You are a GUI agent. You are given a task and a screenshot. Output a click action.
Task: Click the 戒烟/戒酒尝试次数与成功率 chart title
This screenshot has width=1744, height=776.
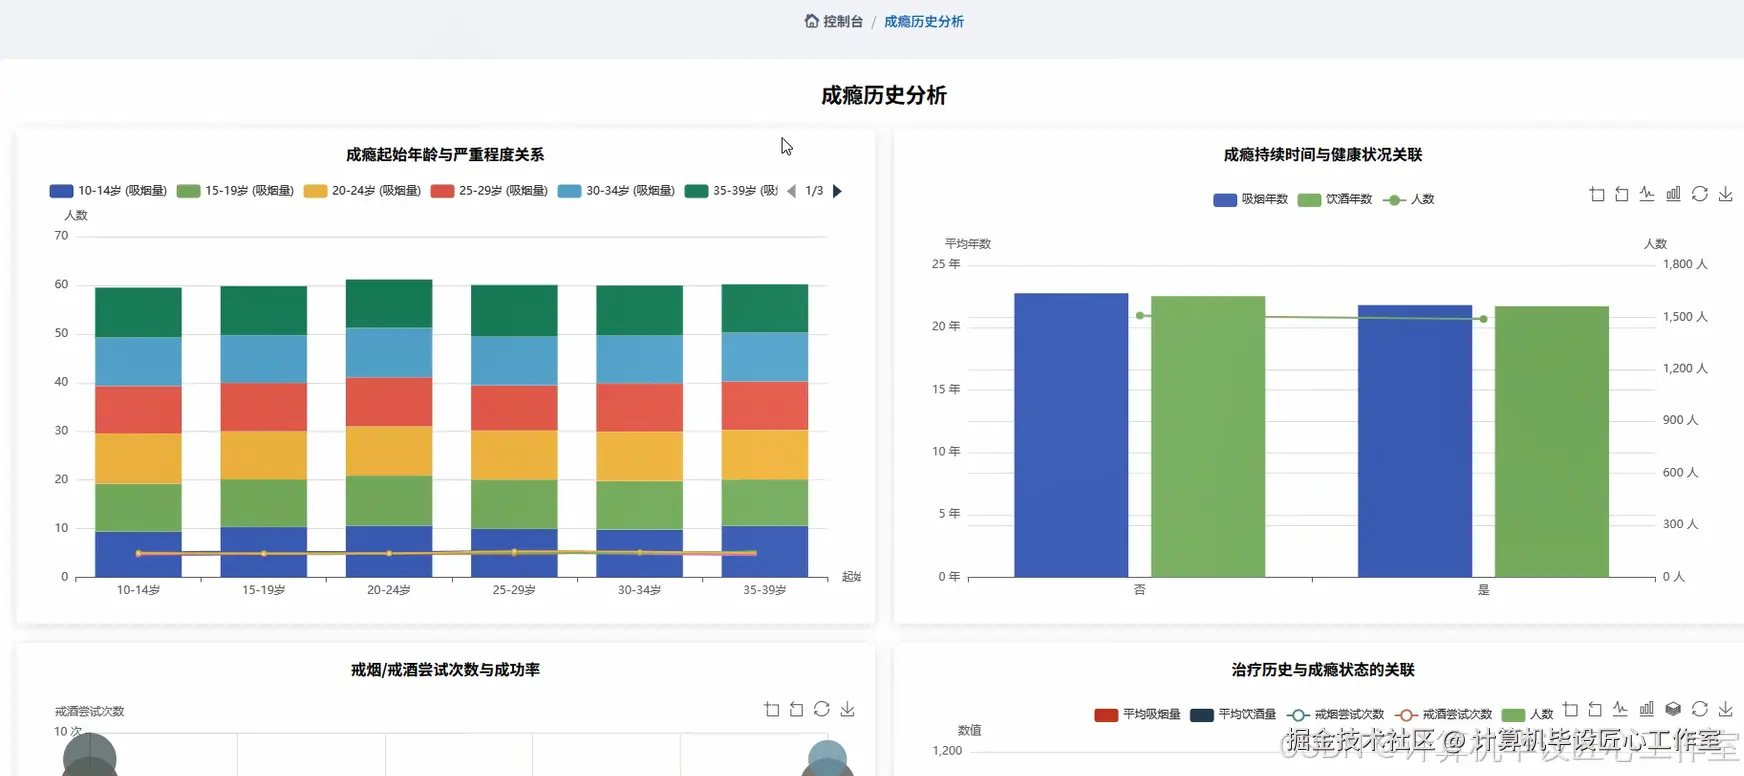(x=445, y=669)
